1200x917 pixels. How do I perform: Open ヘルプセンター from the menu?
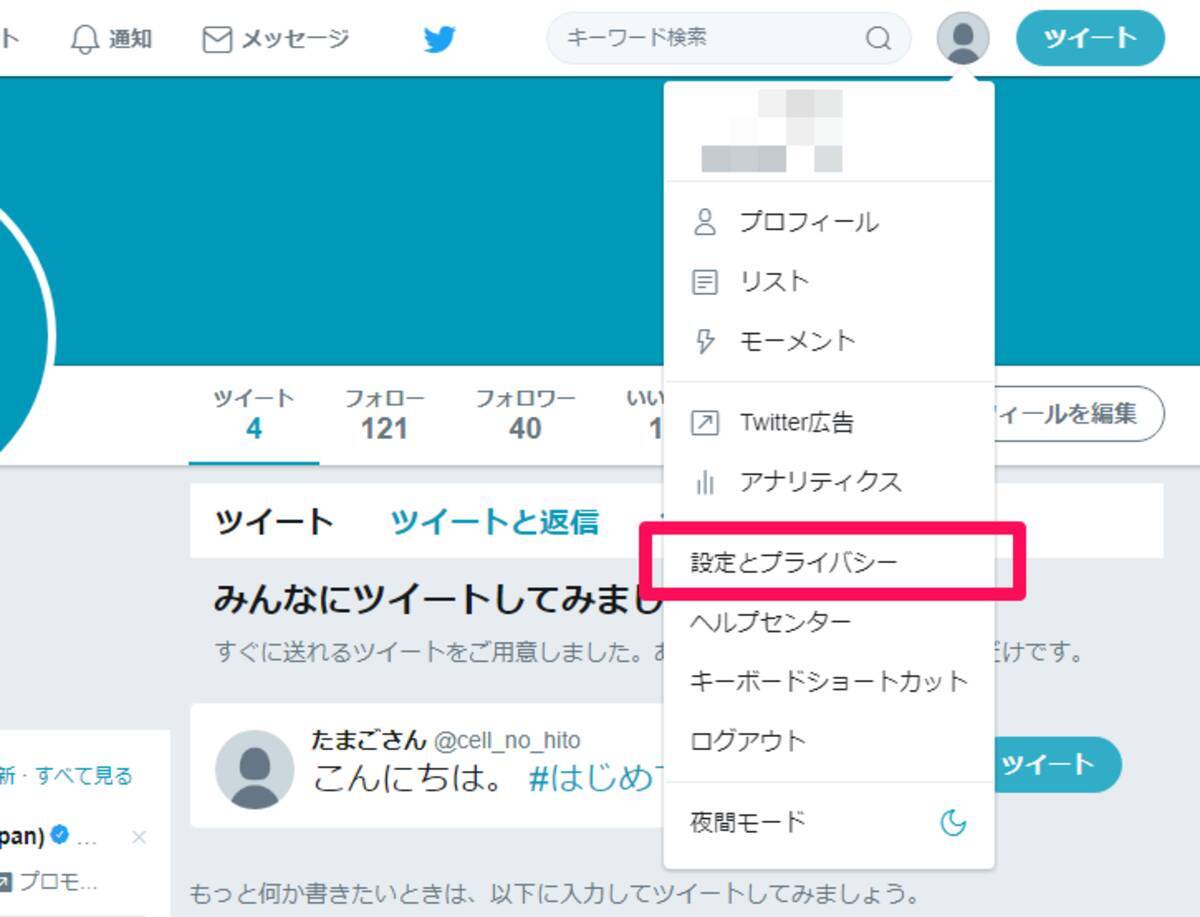770,623
